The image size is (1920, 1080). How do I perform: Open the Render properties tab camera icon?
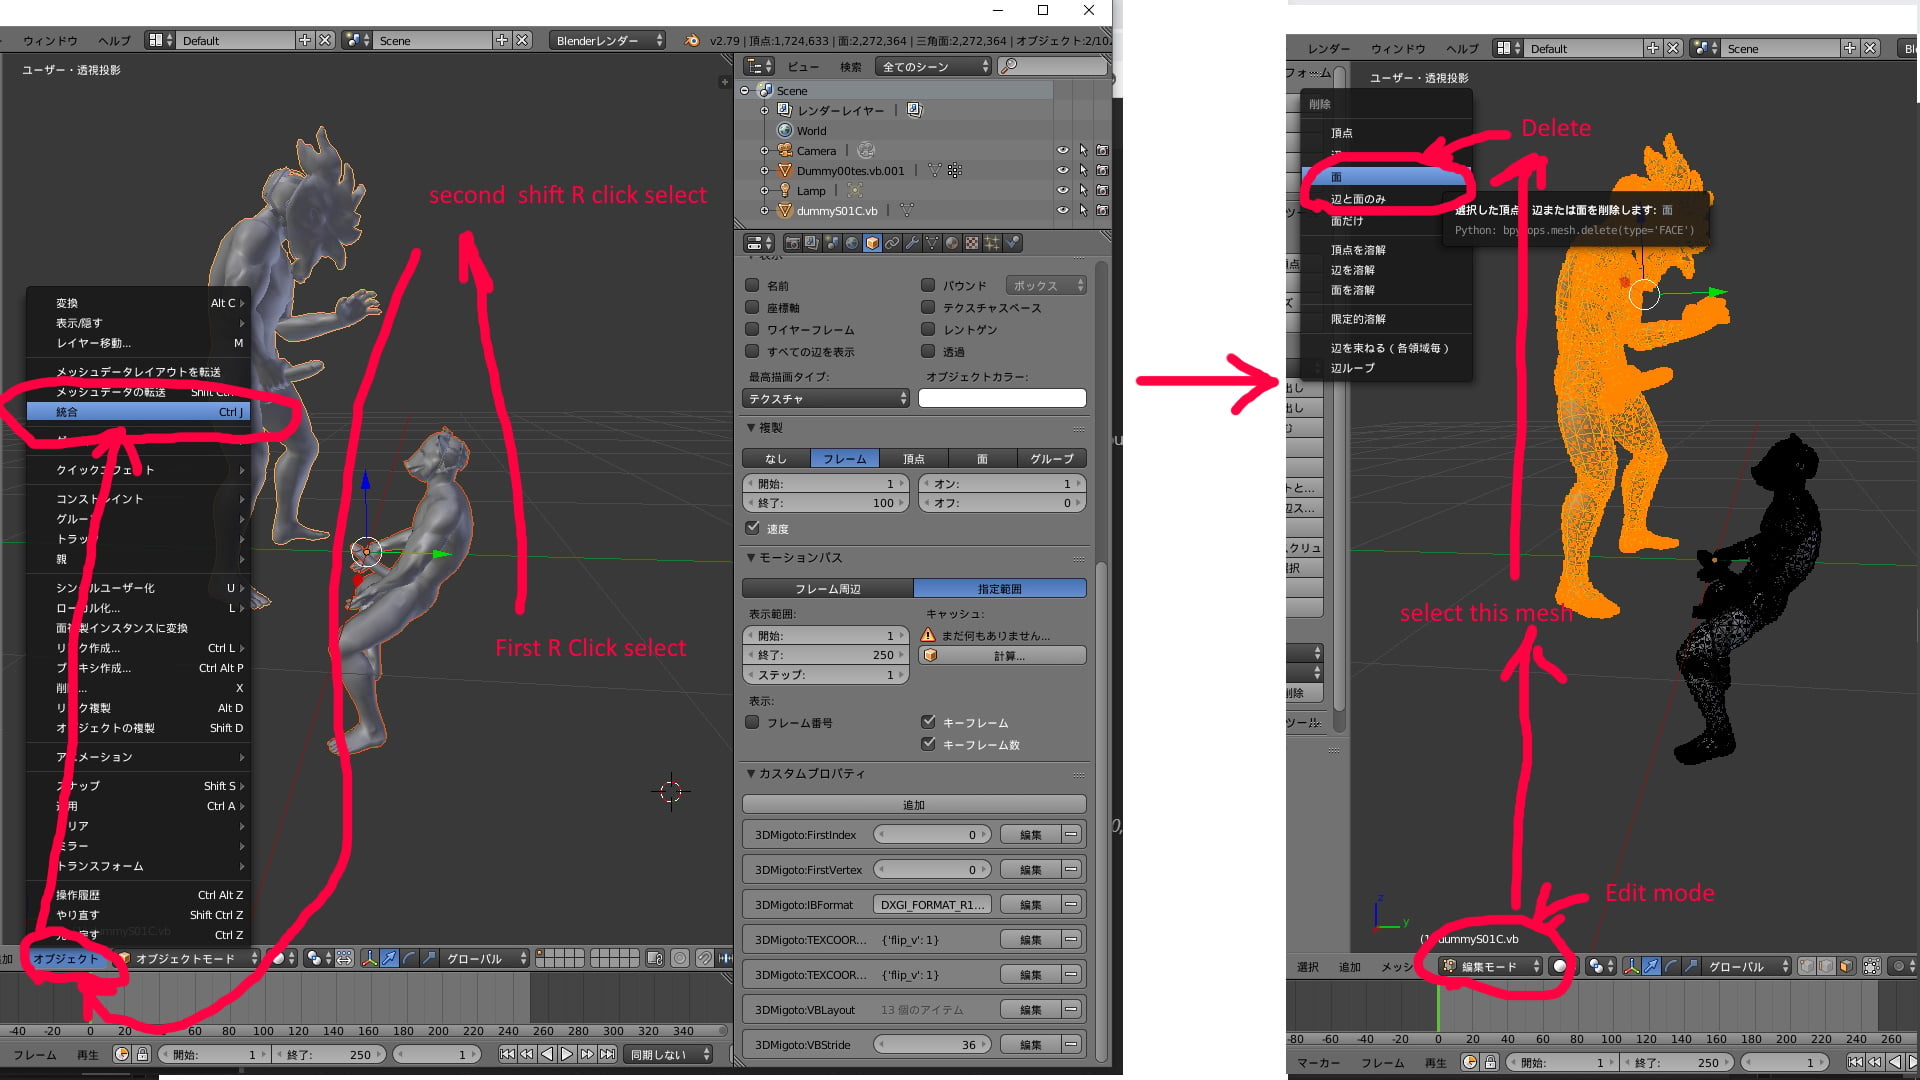792,243
